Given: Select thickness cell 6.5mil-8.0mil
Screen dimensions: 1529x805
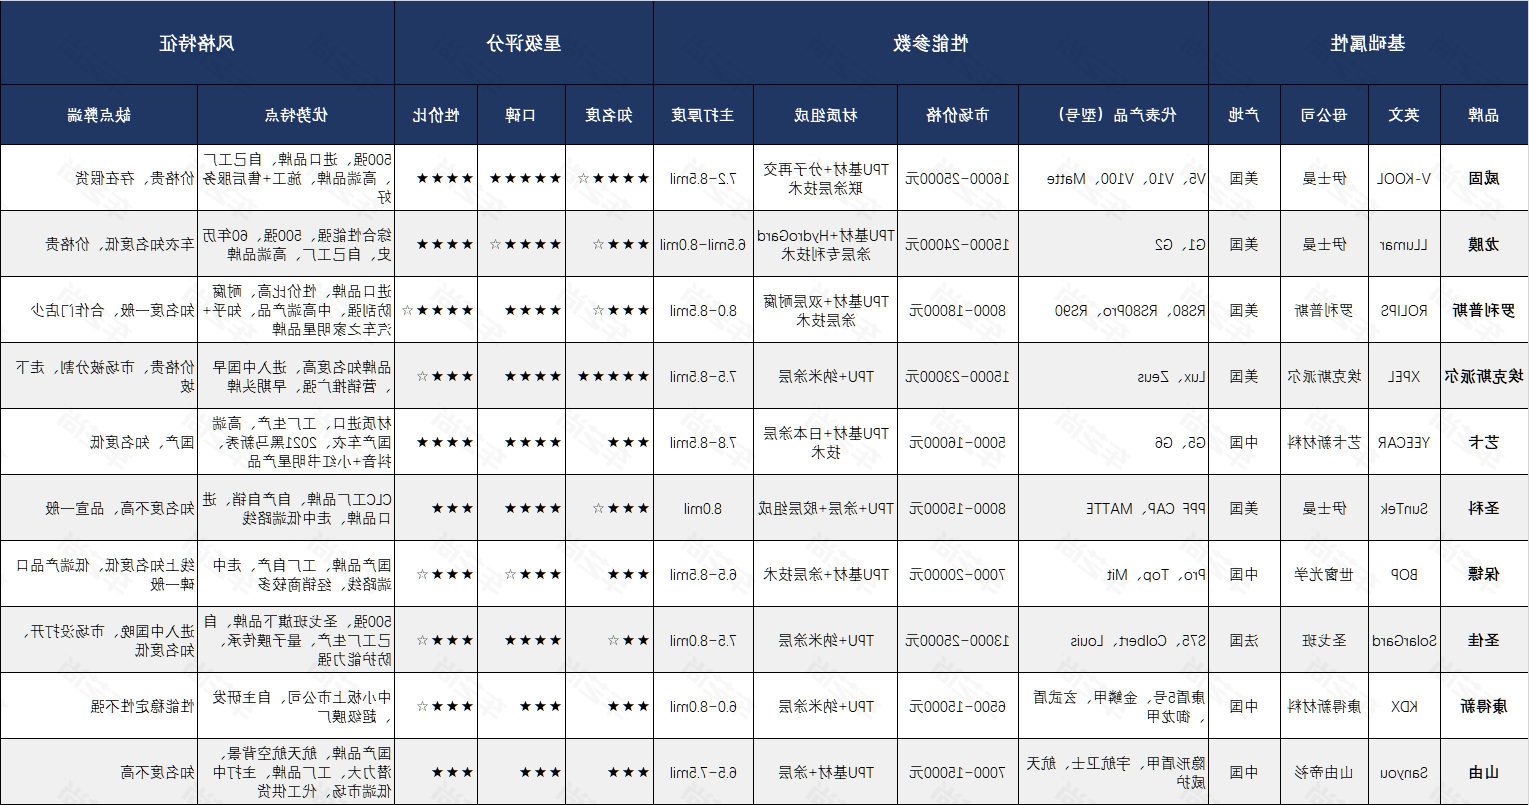Looking at the screenshot, I should point(703,244).
